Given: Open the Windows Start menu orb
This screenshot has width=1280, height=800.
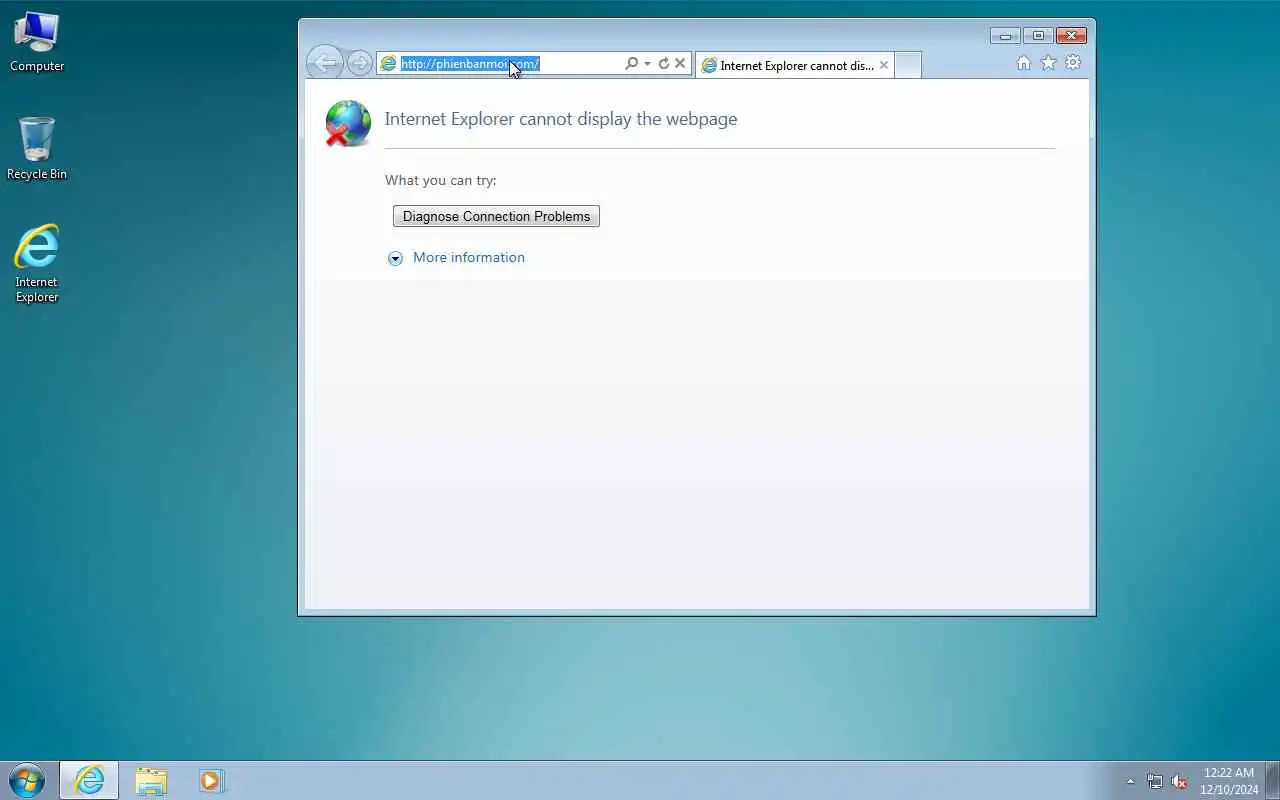Looking at the screenshot, I should click(27, 780).
